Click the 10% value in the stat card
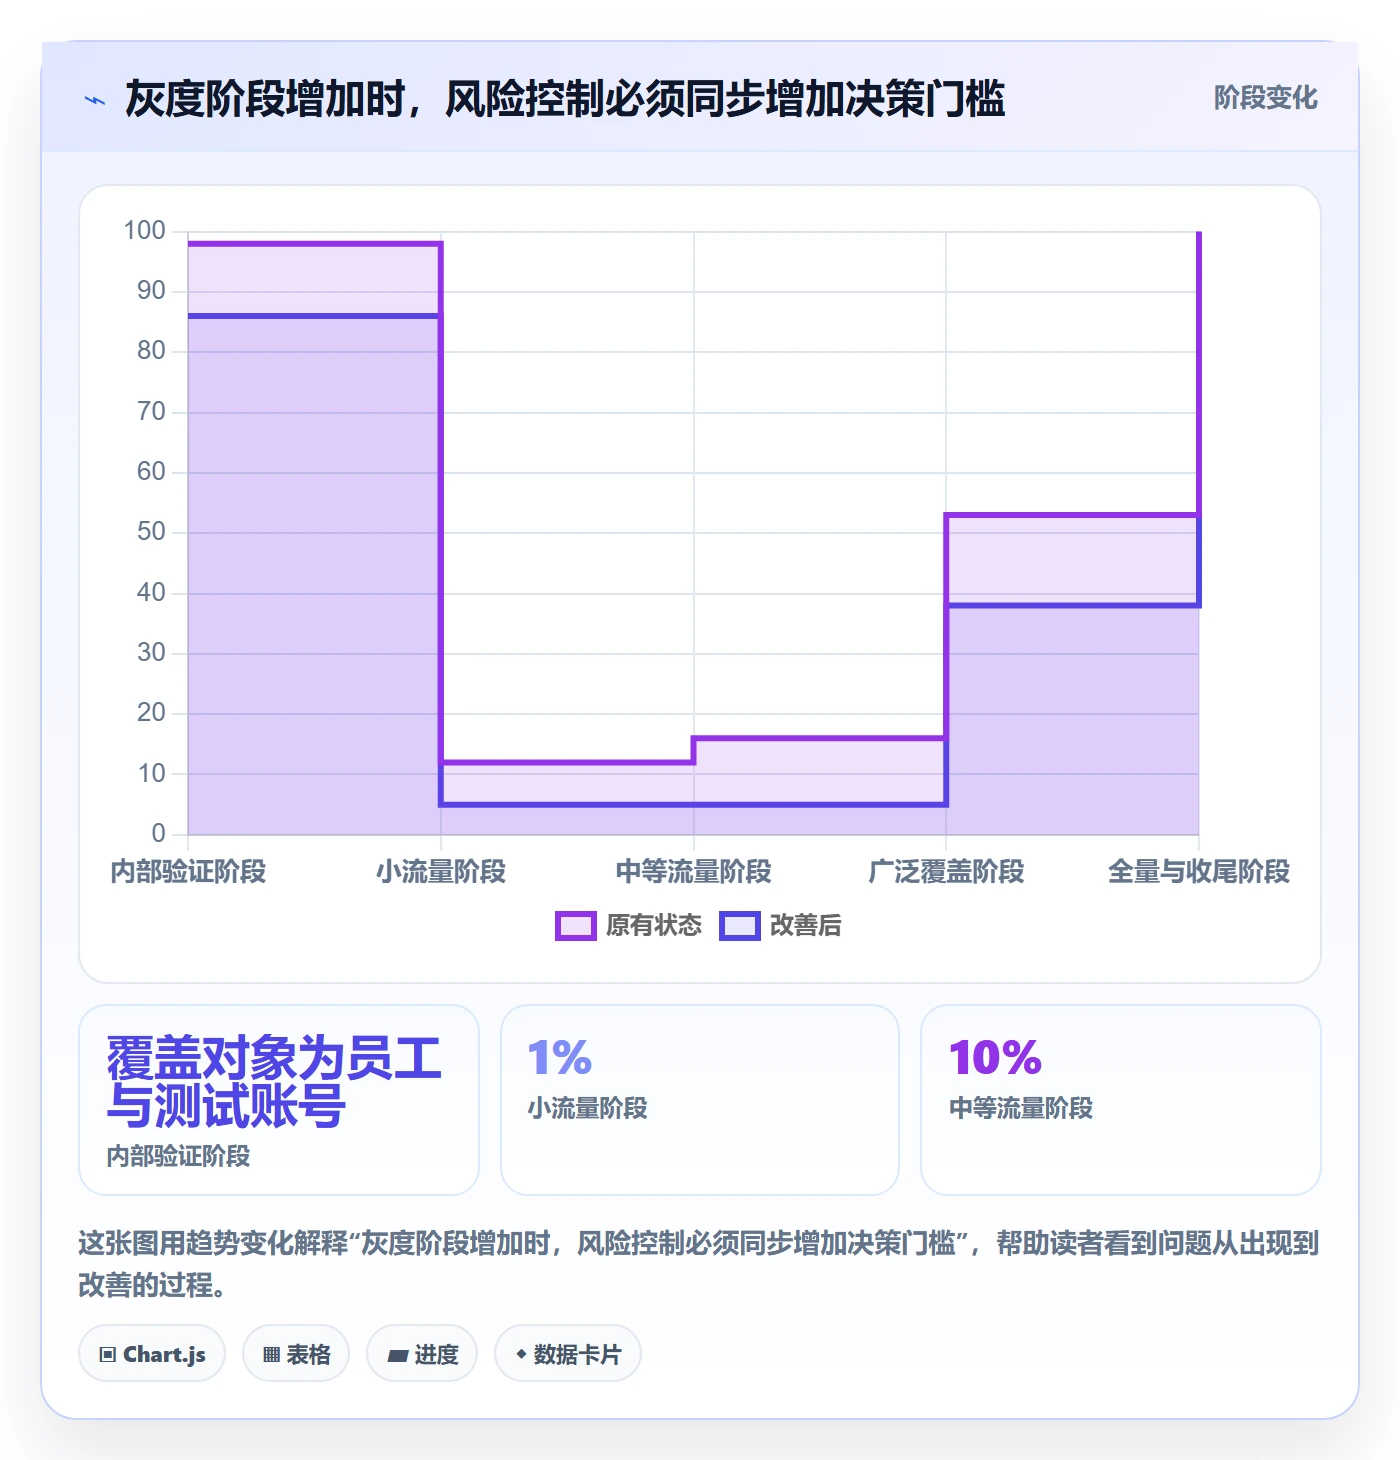 click(x=995, y=1058)
